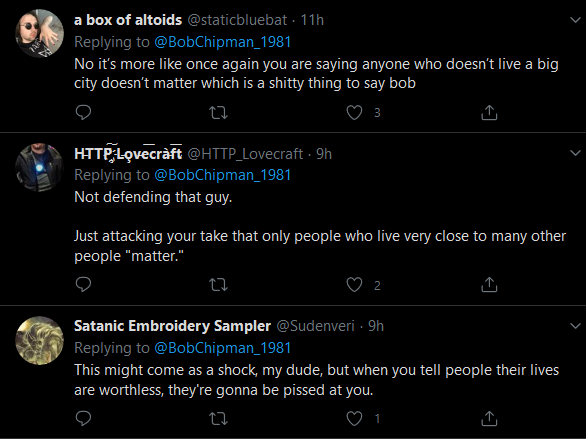The width and height of the screenshot is (586, 439).
Task: View HTTP_Lovecraft's profile avatar
Action: [39, 167]
